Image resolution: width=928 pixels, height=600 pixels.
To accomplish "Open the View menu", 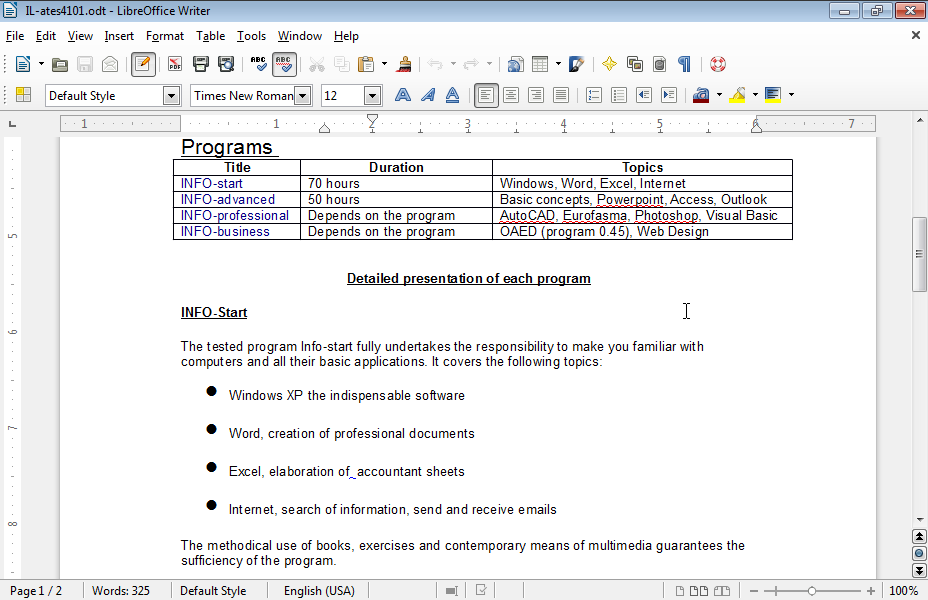I will (80, 36).
